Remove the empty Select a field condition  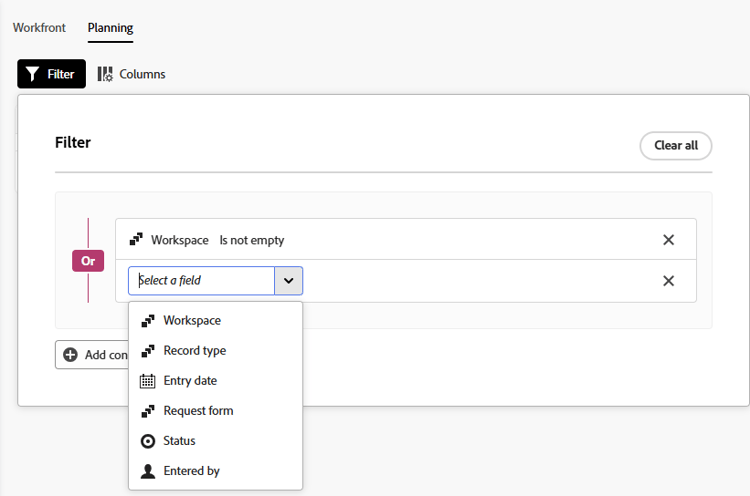pos(669,281)
